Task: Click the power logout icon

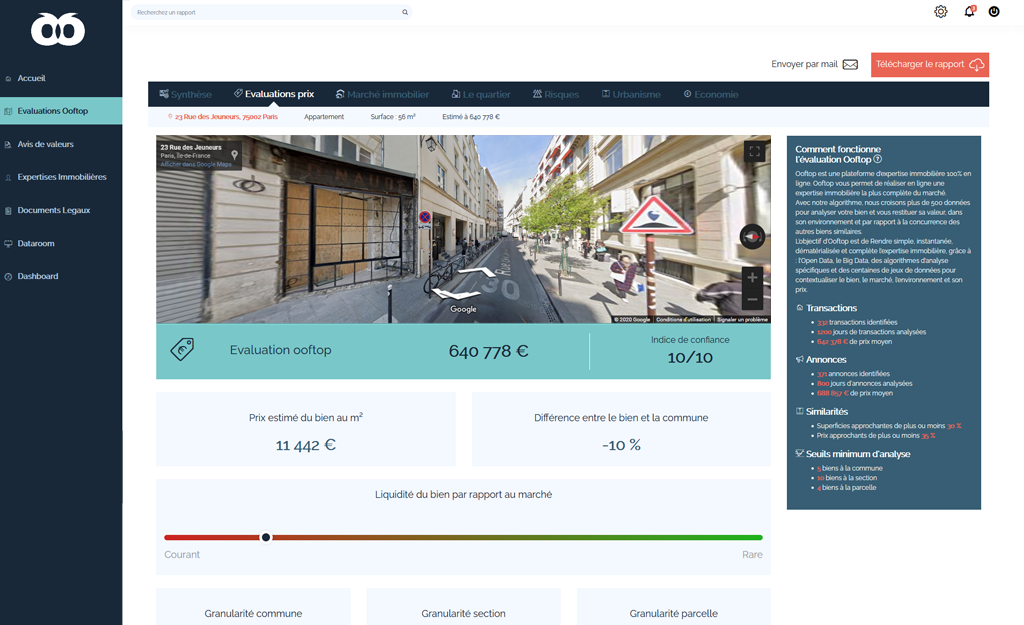Action: click(994, 12)
